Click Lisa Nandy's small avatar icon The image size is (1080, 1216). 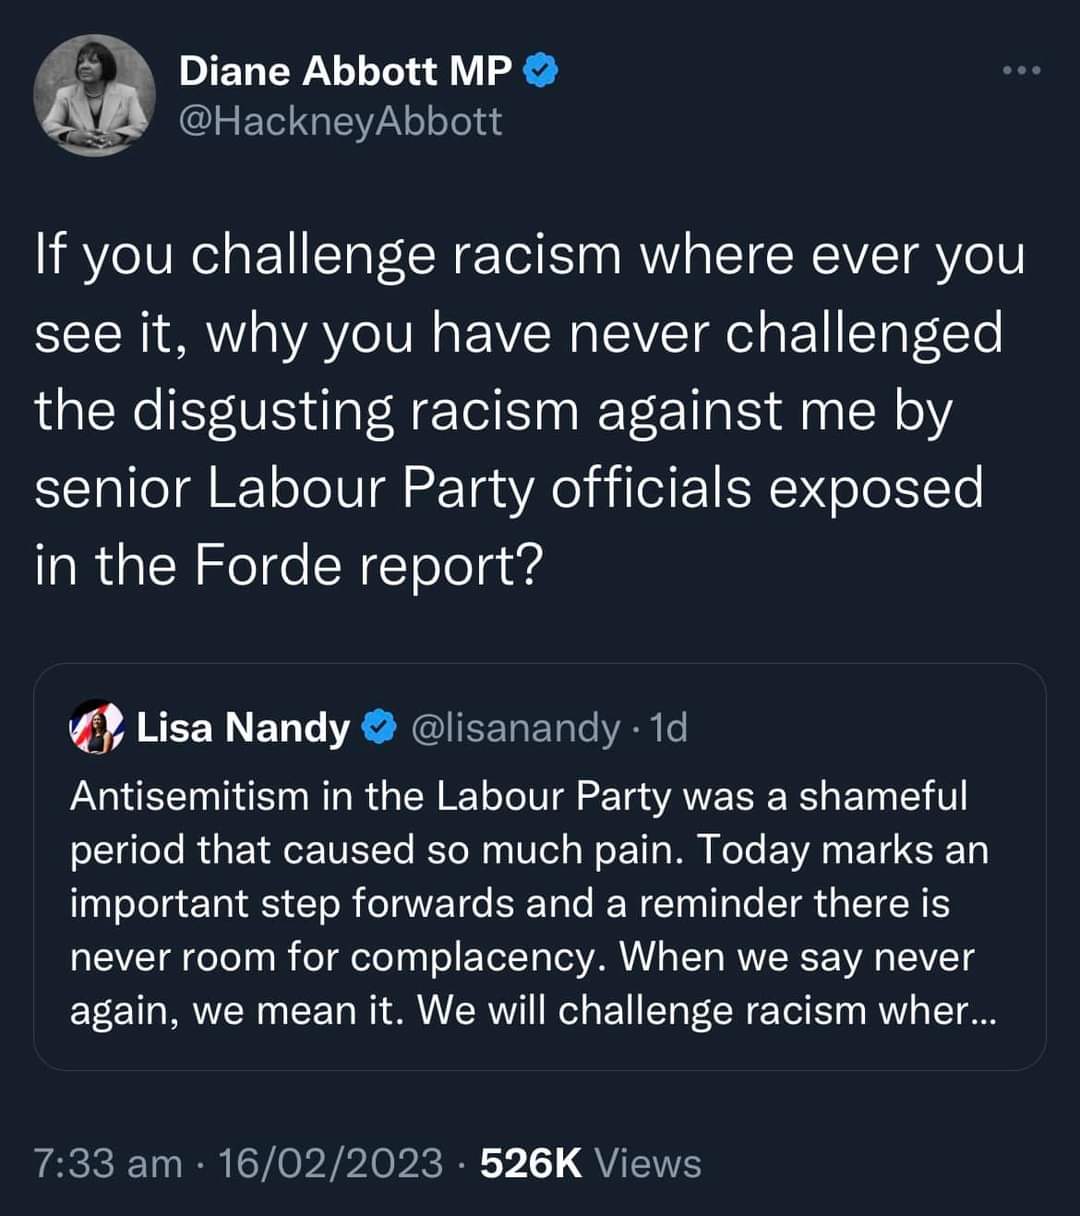pos(98,727)
